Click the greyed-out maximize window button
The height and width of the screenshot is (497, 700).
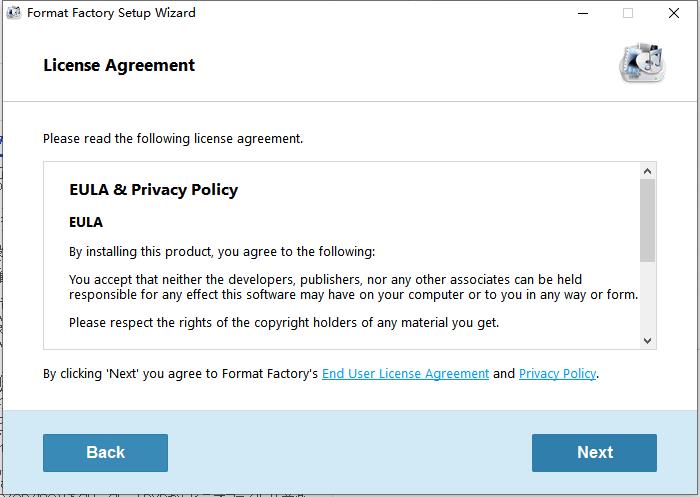click(x=628, y=13)
